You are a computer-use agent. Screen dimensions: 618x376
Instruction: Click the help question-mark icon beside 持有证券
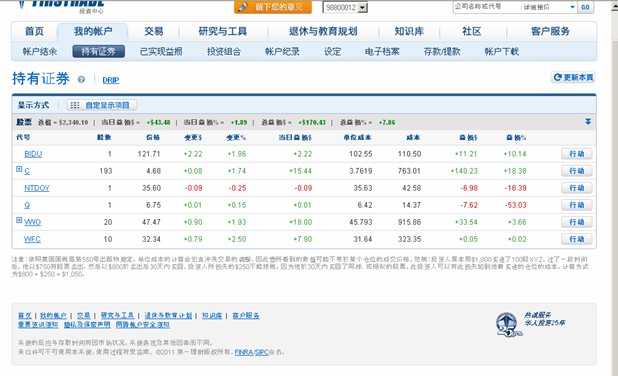click(x=81, y=80)
